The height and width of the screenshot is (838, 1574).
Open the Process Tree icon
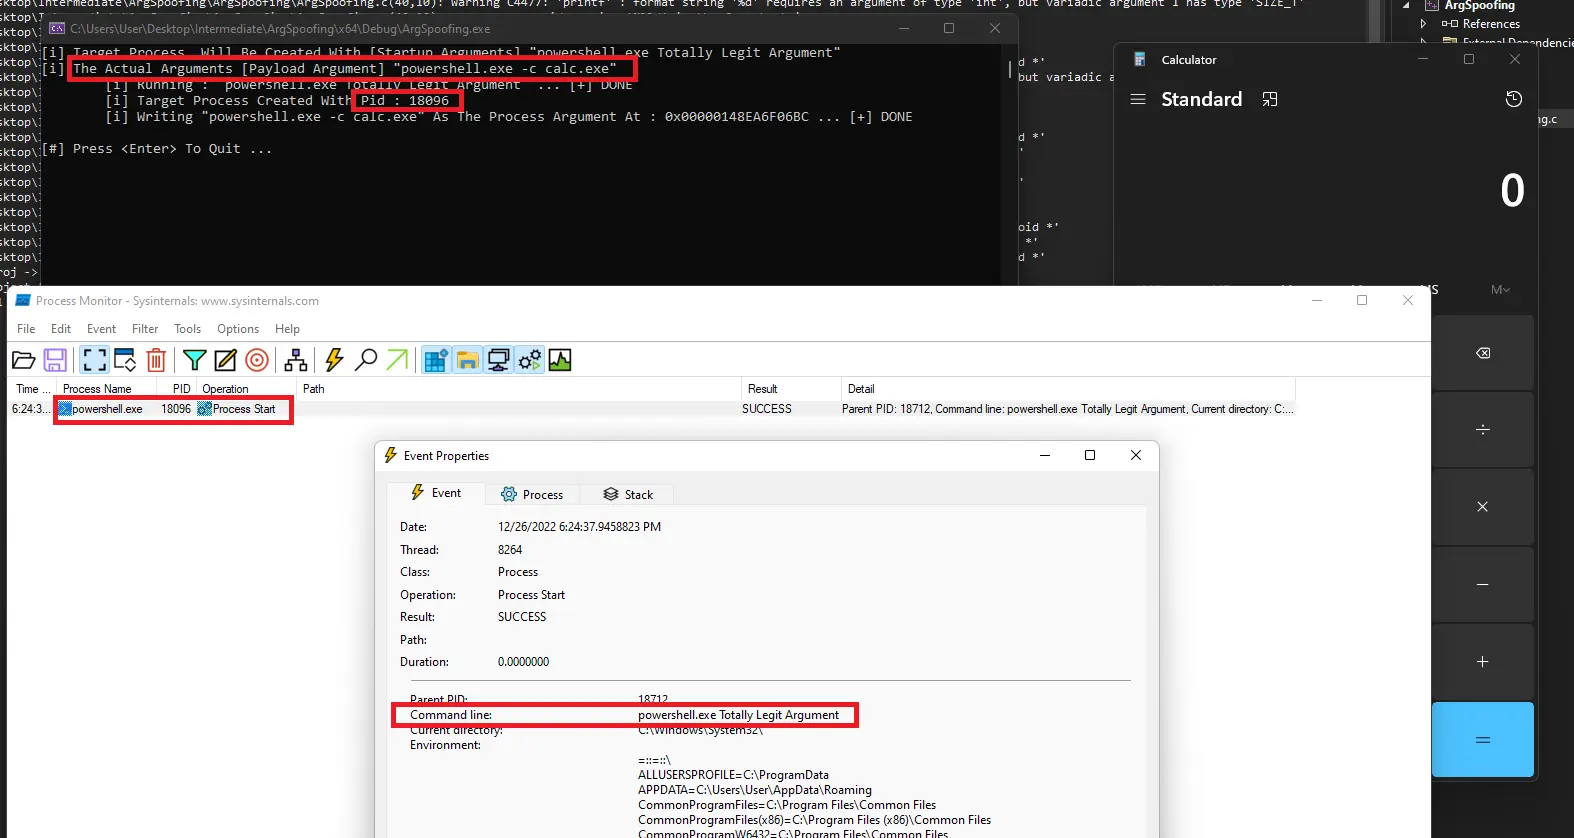[296, 360]
